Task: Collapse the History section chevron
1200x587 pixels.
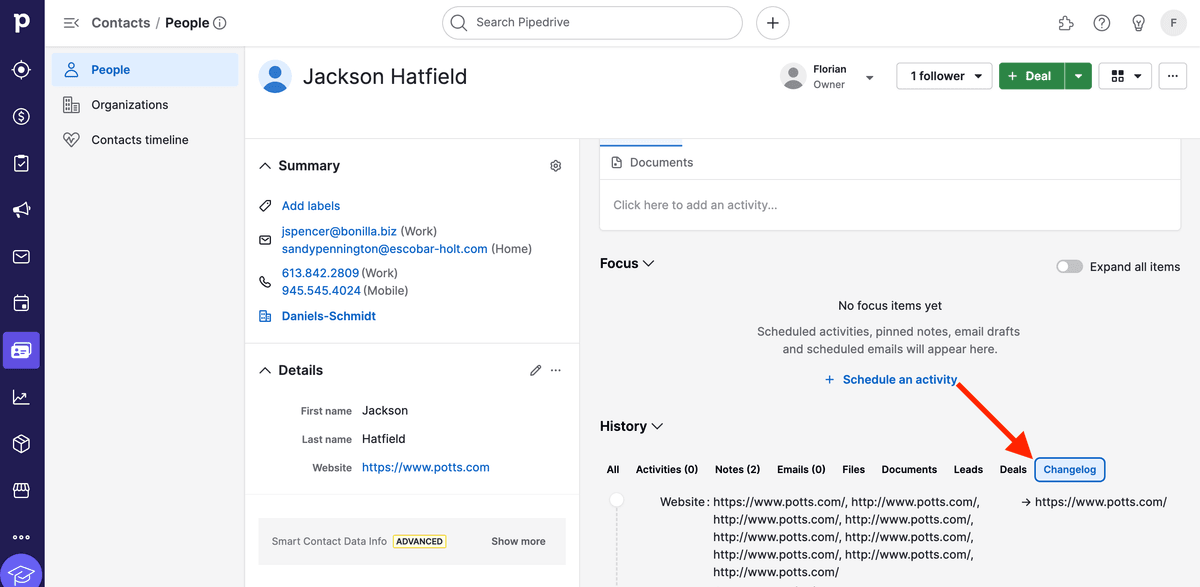Action: click(x=657, y=426)
